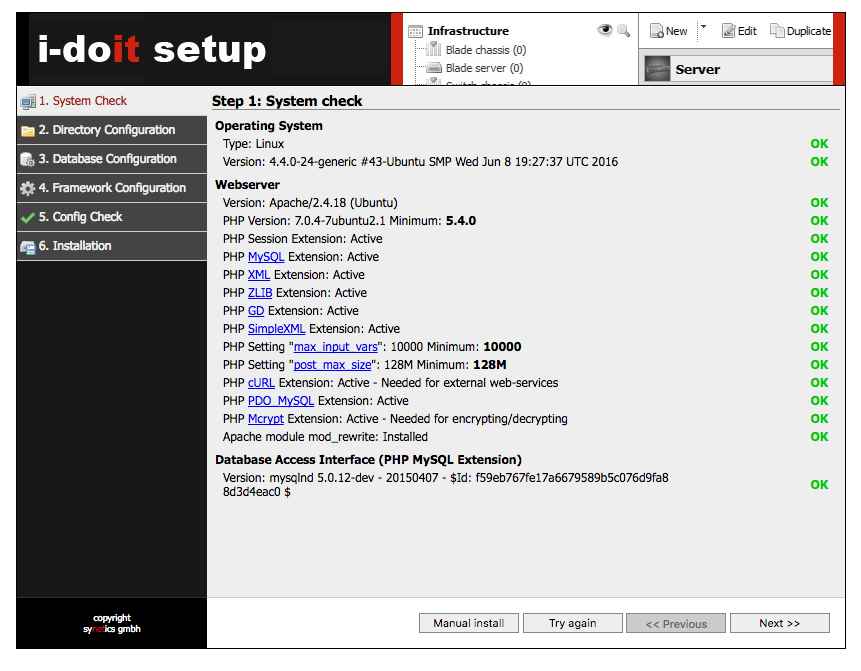Follow the ZLIB extension link
The height and width of the screenshot is (671, 861).
click(x=260, y=293)
